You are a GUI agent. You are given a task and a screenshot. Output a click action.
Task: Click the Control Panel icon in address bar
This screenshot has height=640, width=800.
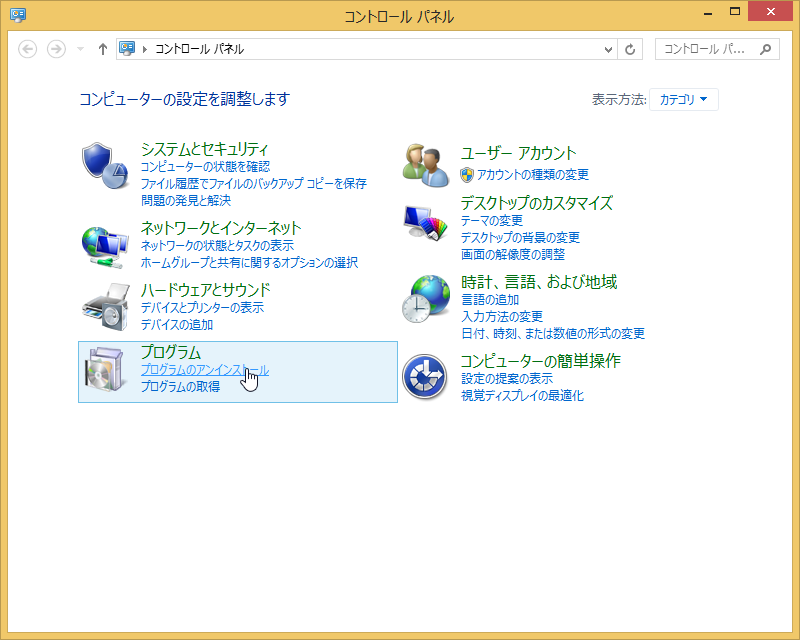[127, 48]
